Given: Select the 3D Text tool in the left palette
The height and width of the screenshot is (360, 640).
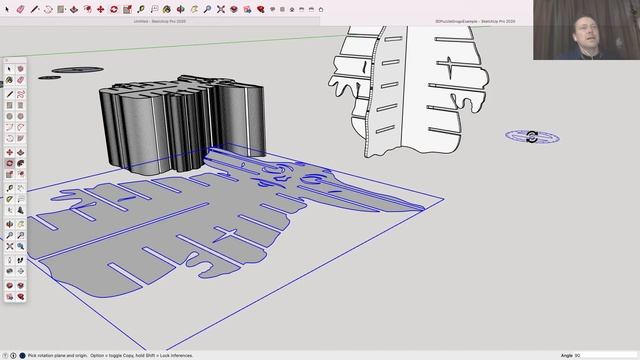Looking at the screenshot, I should tap(20, 210).
